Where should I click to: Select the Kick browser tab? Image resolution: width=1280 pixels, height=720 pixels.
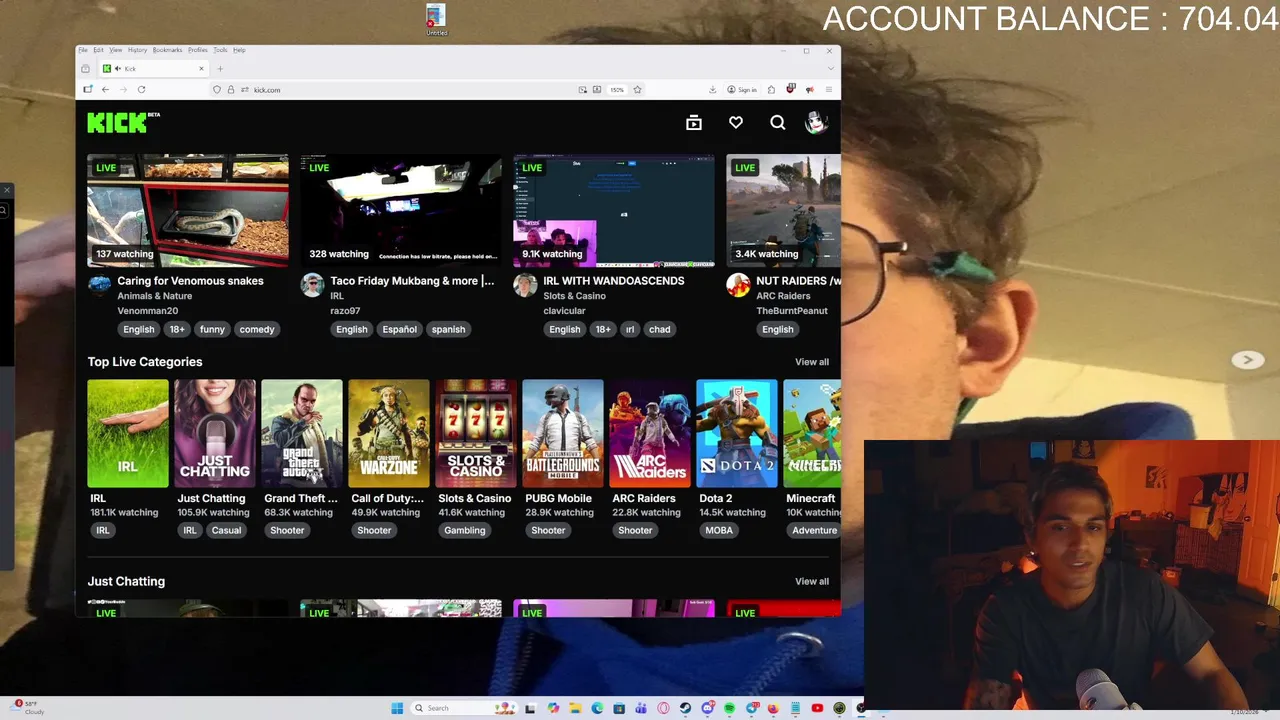153,68
